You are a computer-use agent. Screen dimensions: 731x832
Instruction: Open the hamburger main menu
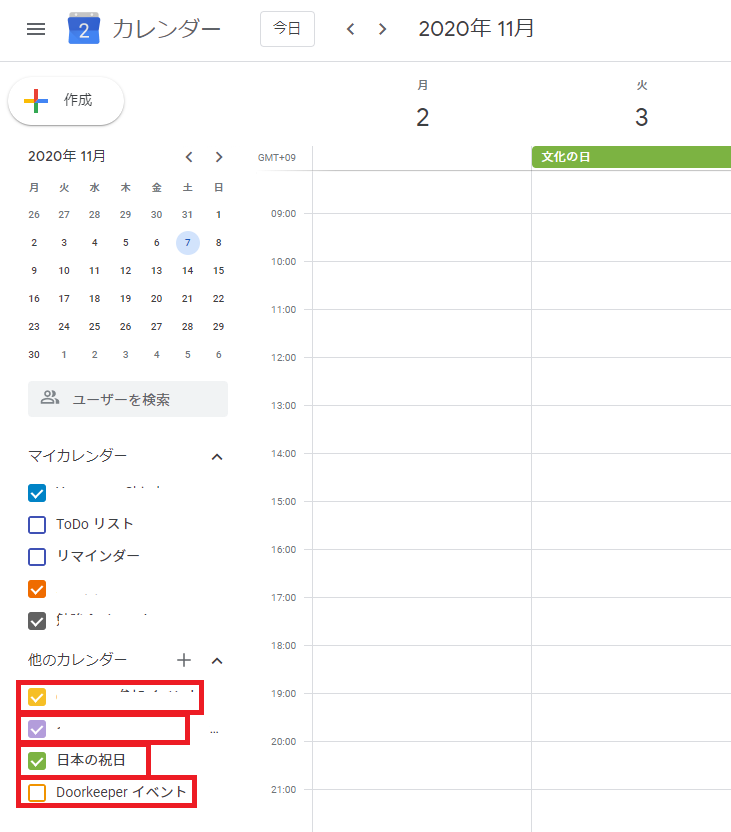[x=36, y=29]
